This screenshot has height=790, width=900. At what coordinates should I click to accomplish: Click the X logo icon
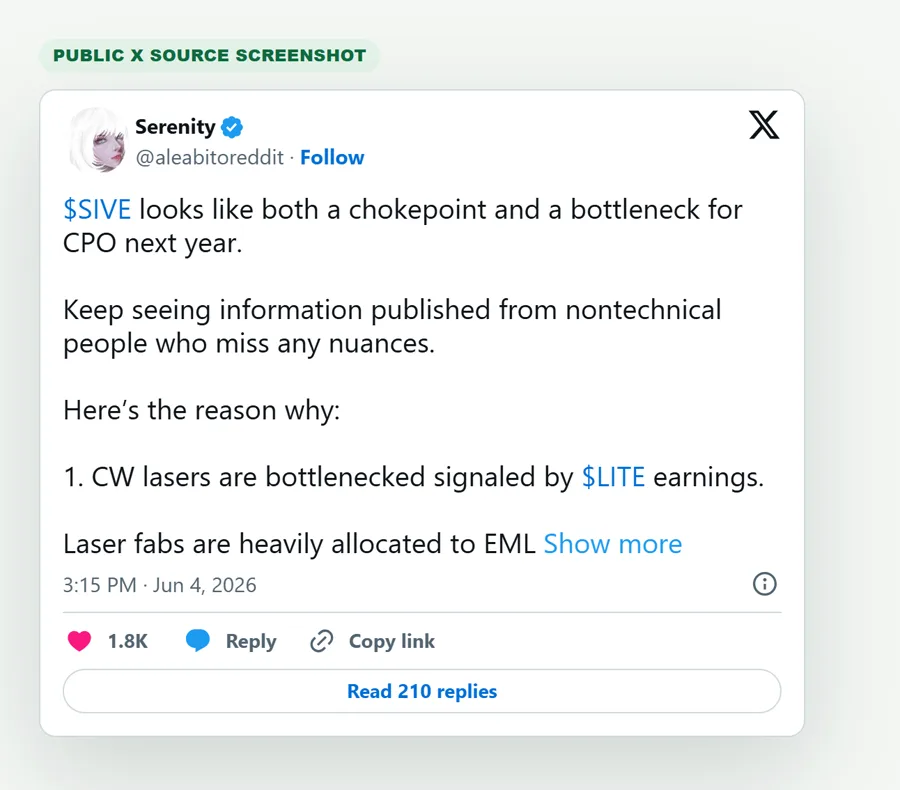click(764, 125)
